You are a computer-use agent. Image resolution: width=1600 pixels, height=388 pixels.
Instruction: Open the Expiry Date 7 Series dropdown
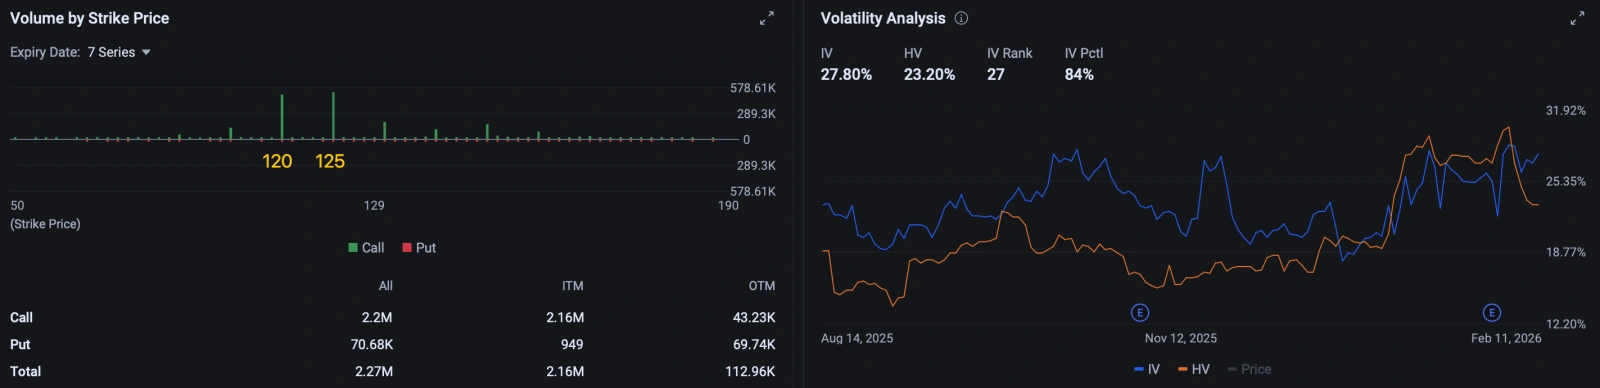coord(119,52)
